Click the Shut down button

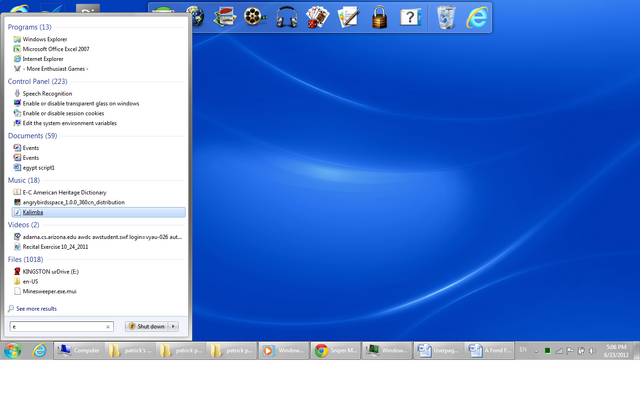pyautogui.click(x=147, y=326)
